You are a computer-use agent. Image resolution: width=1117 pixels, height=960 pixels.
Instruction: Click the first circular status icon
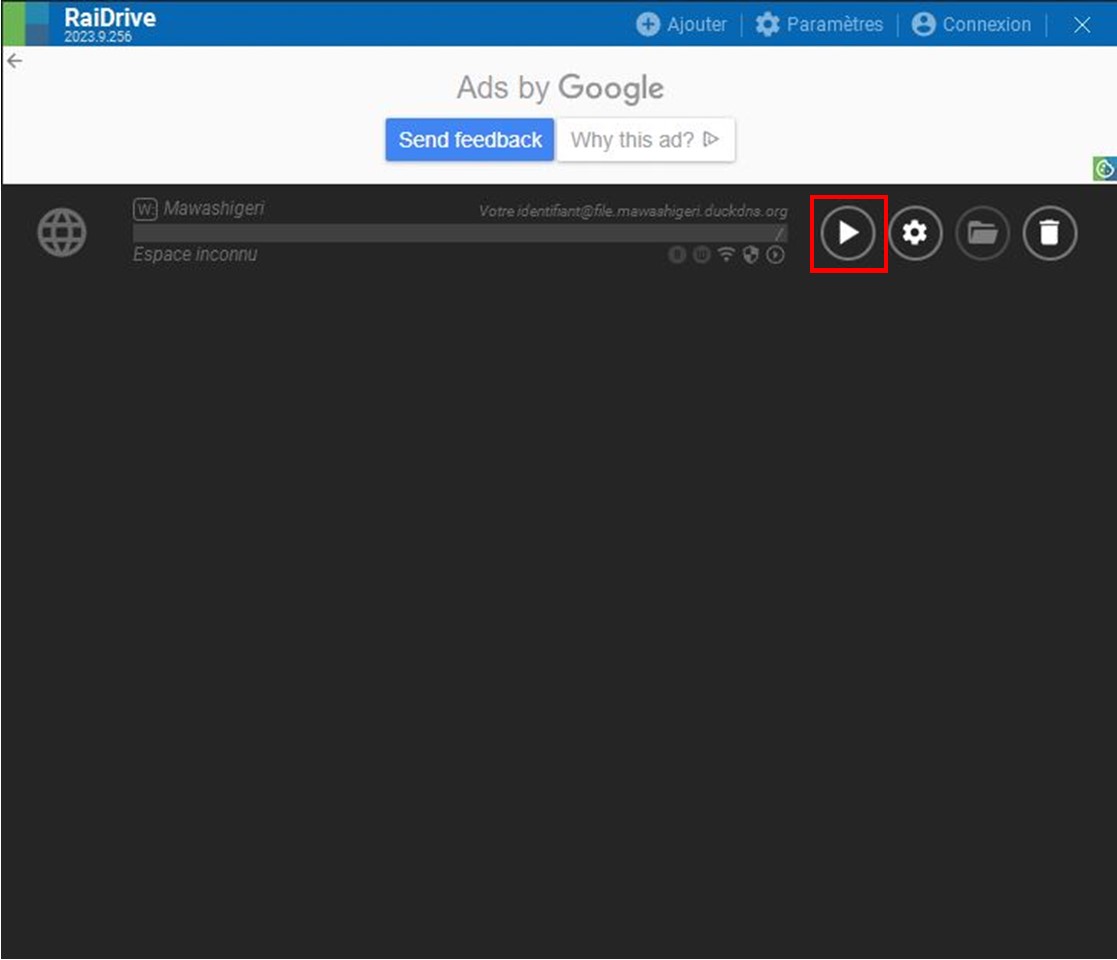pyautogui.click(x=677, y=255)
